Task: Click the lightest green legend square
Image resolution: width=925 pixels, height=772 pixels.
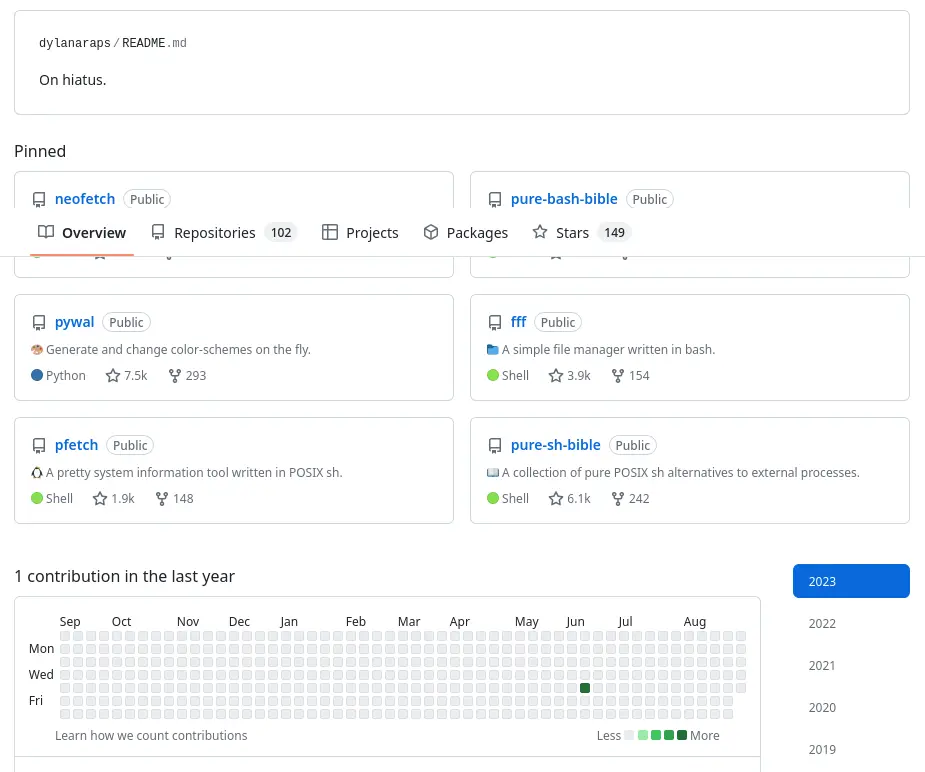Action: [643, 735]
